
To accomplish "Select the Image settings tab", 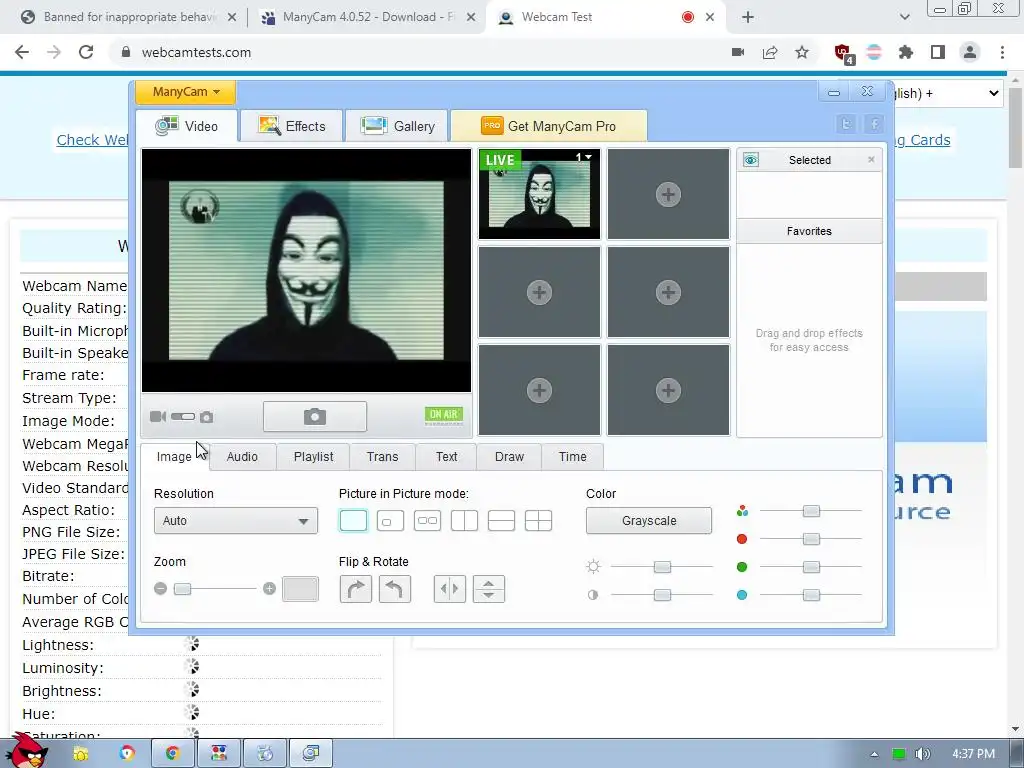I will coord(174,456).
